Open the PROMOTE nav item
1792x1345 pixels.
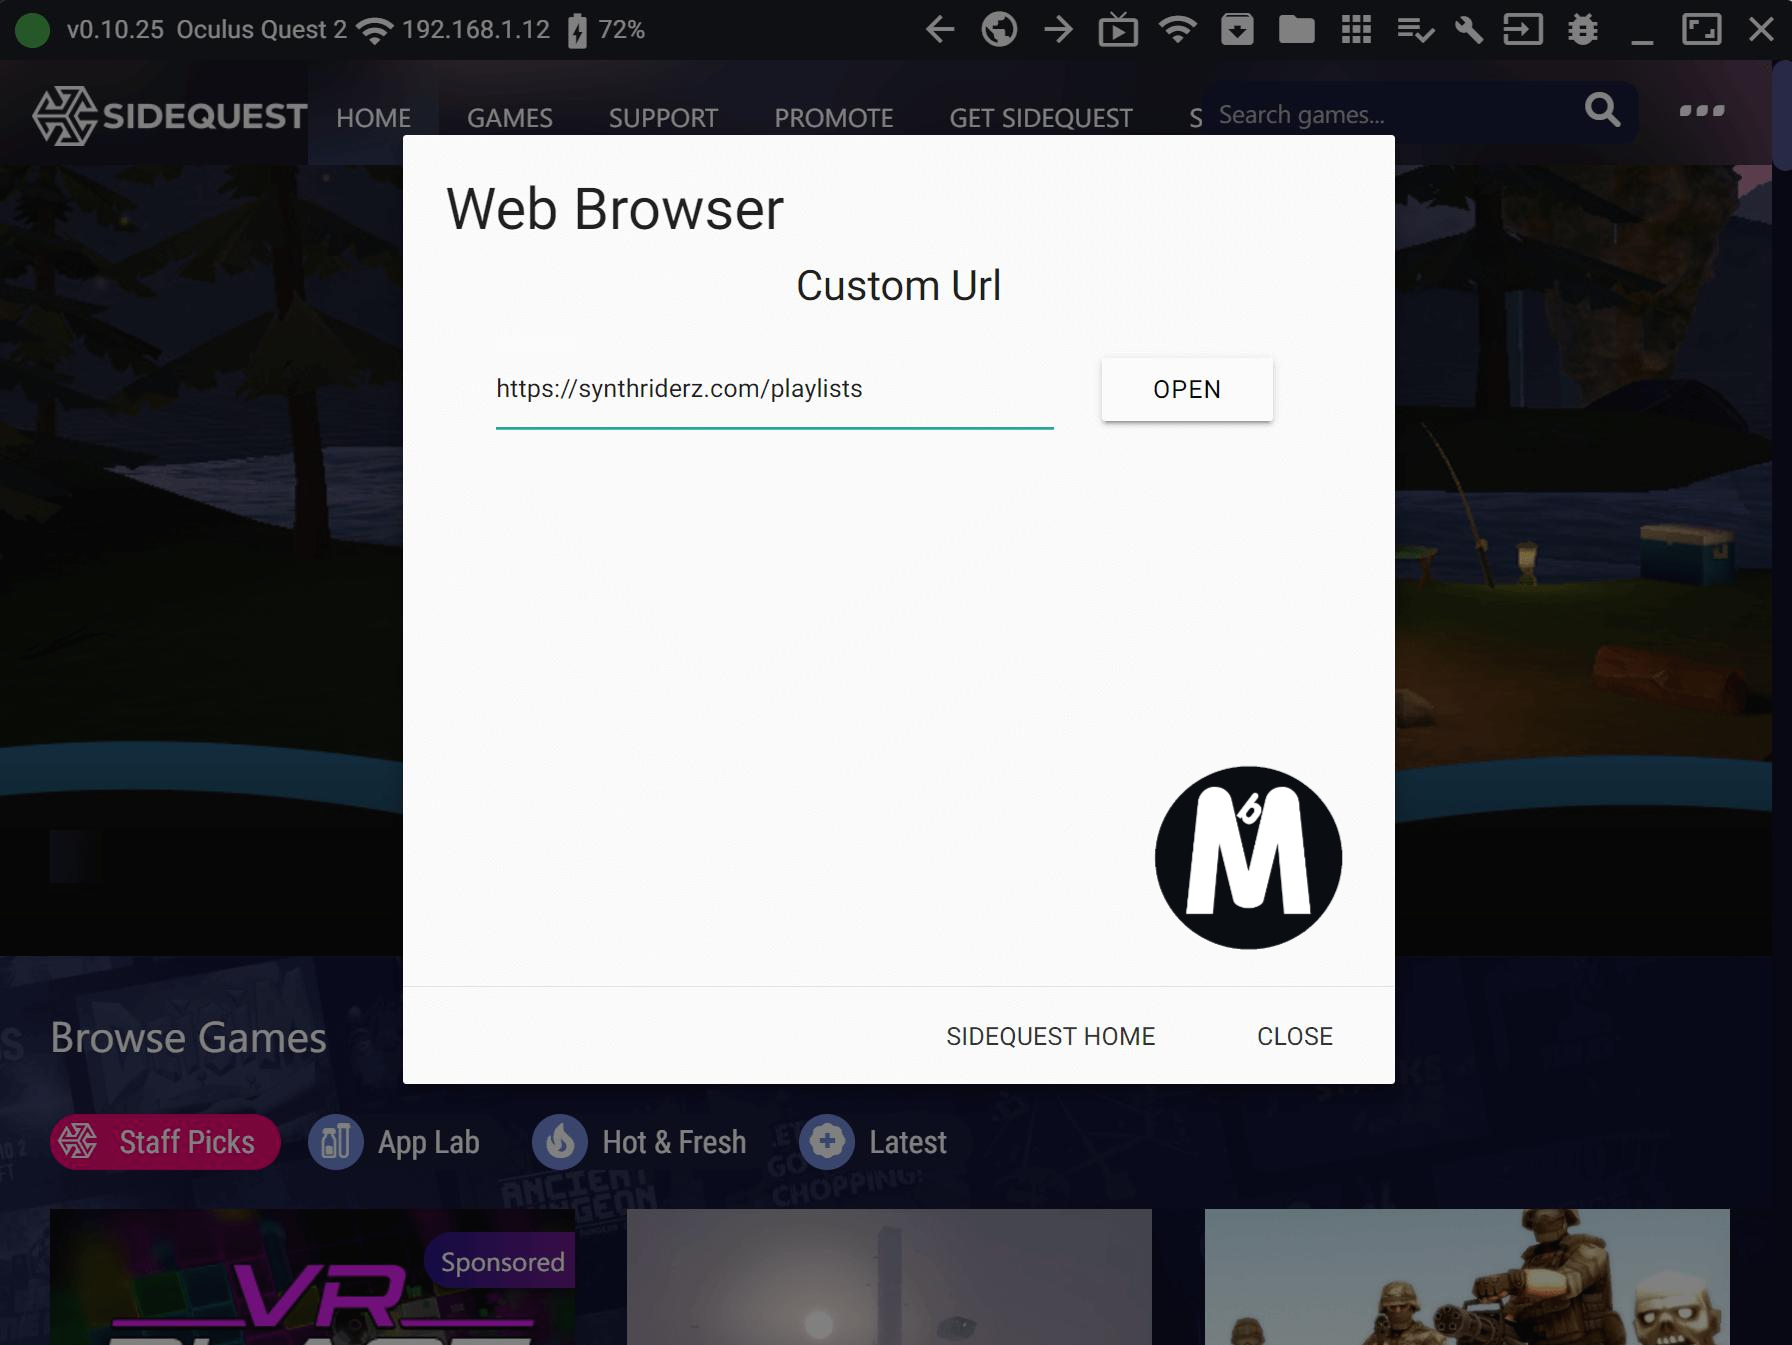pos(834,118)
